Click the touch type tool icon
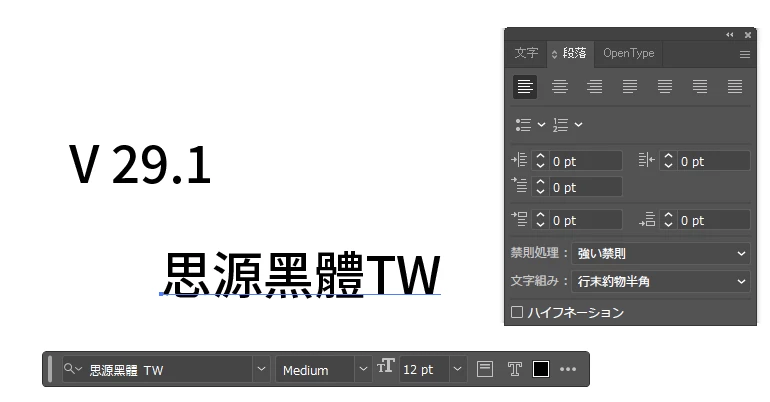Screen dimensions: 770x402 click(x=514, y=369)
